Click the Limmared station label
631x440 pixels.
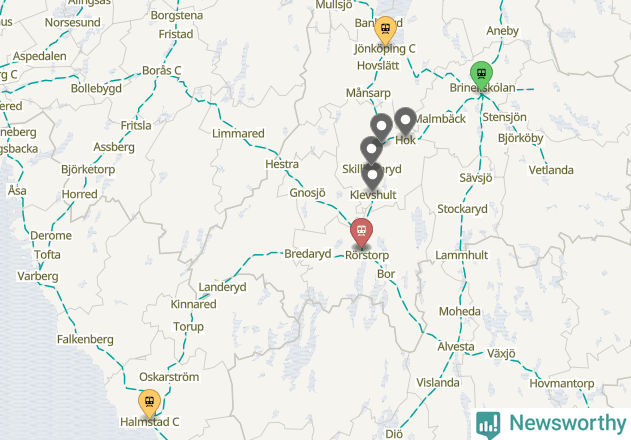coord(238,133)
